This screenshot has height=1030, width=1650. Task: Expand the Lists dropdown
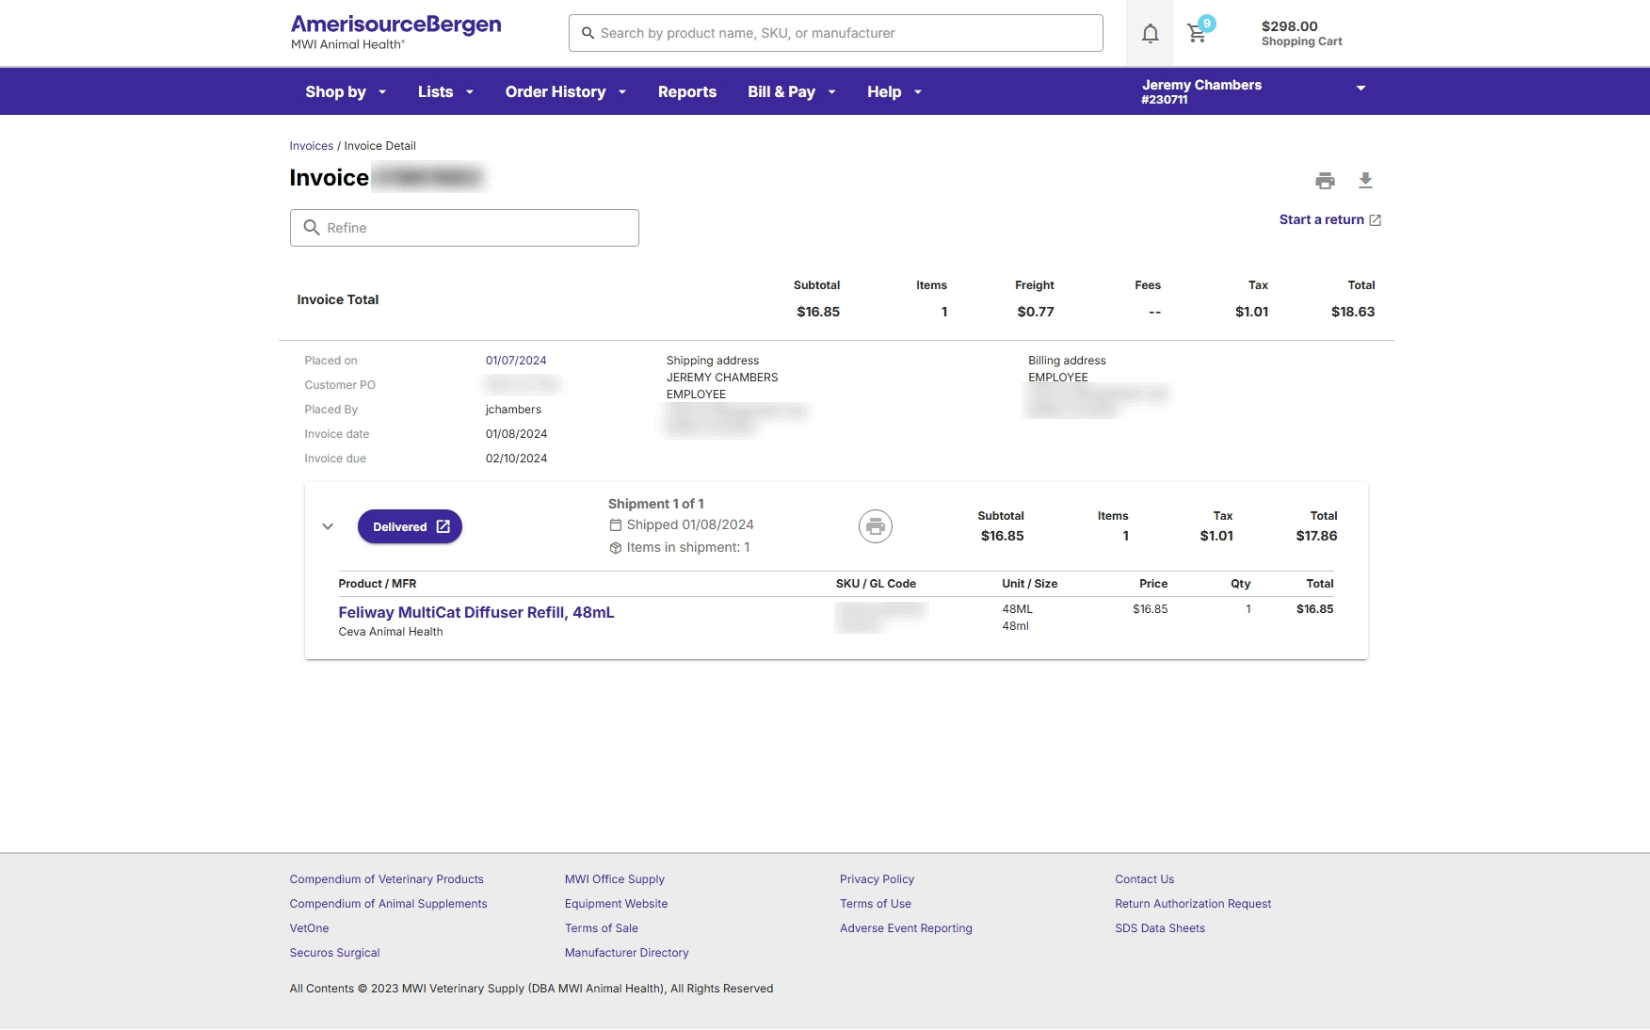445,92
